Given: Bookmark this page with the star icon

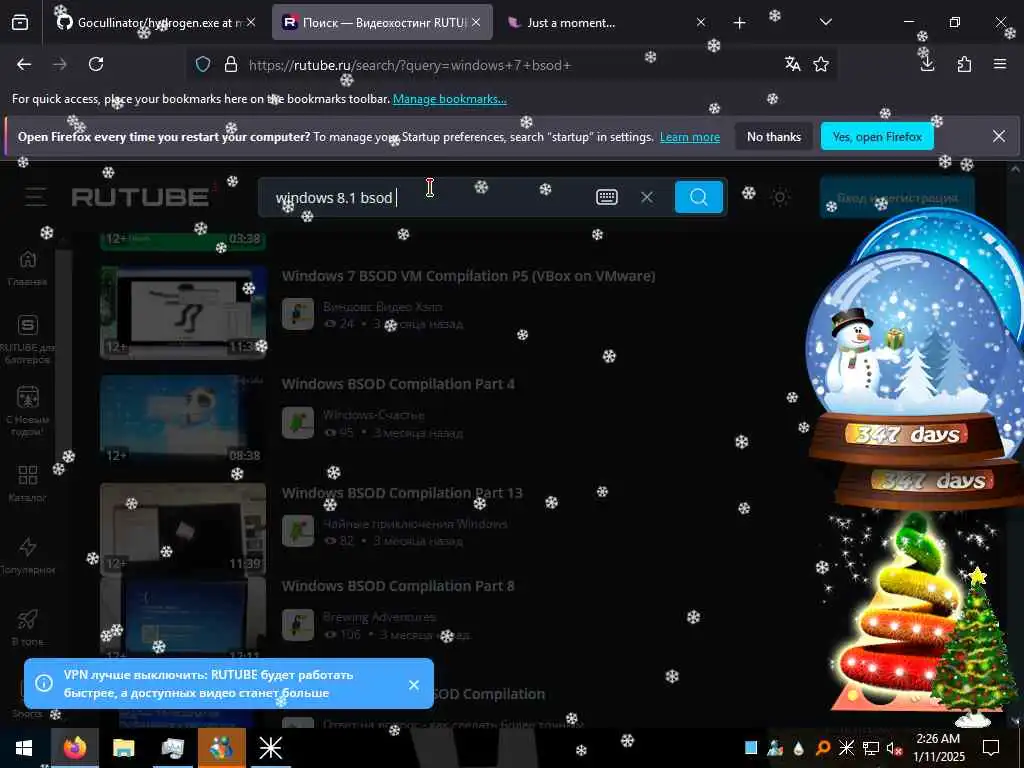Looking at the screenshot, I should [x=821, y=64].
